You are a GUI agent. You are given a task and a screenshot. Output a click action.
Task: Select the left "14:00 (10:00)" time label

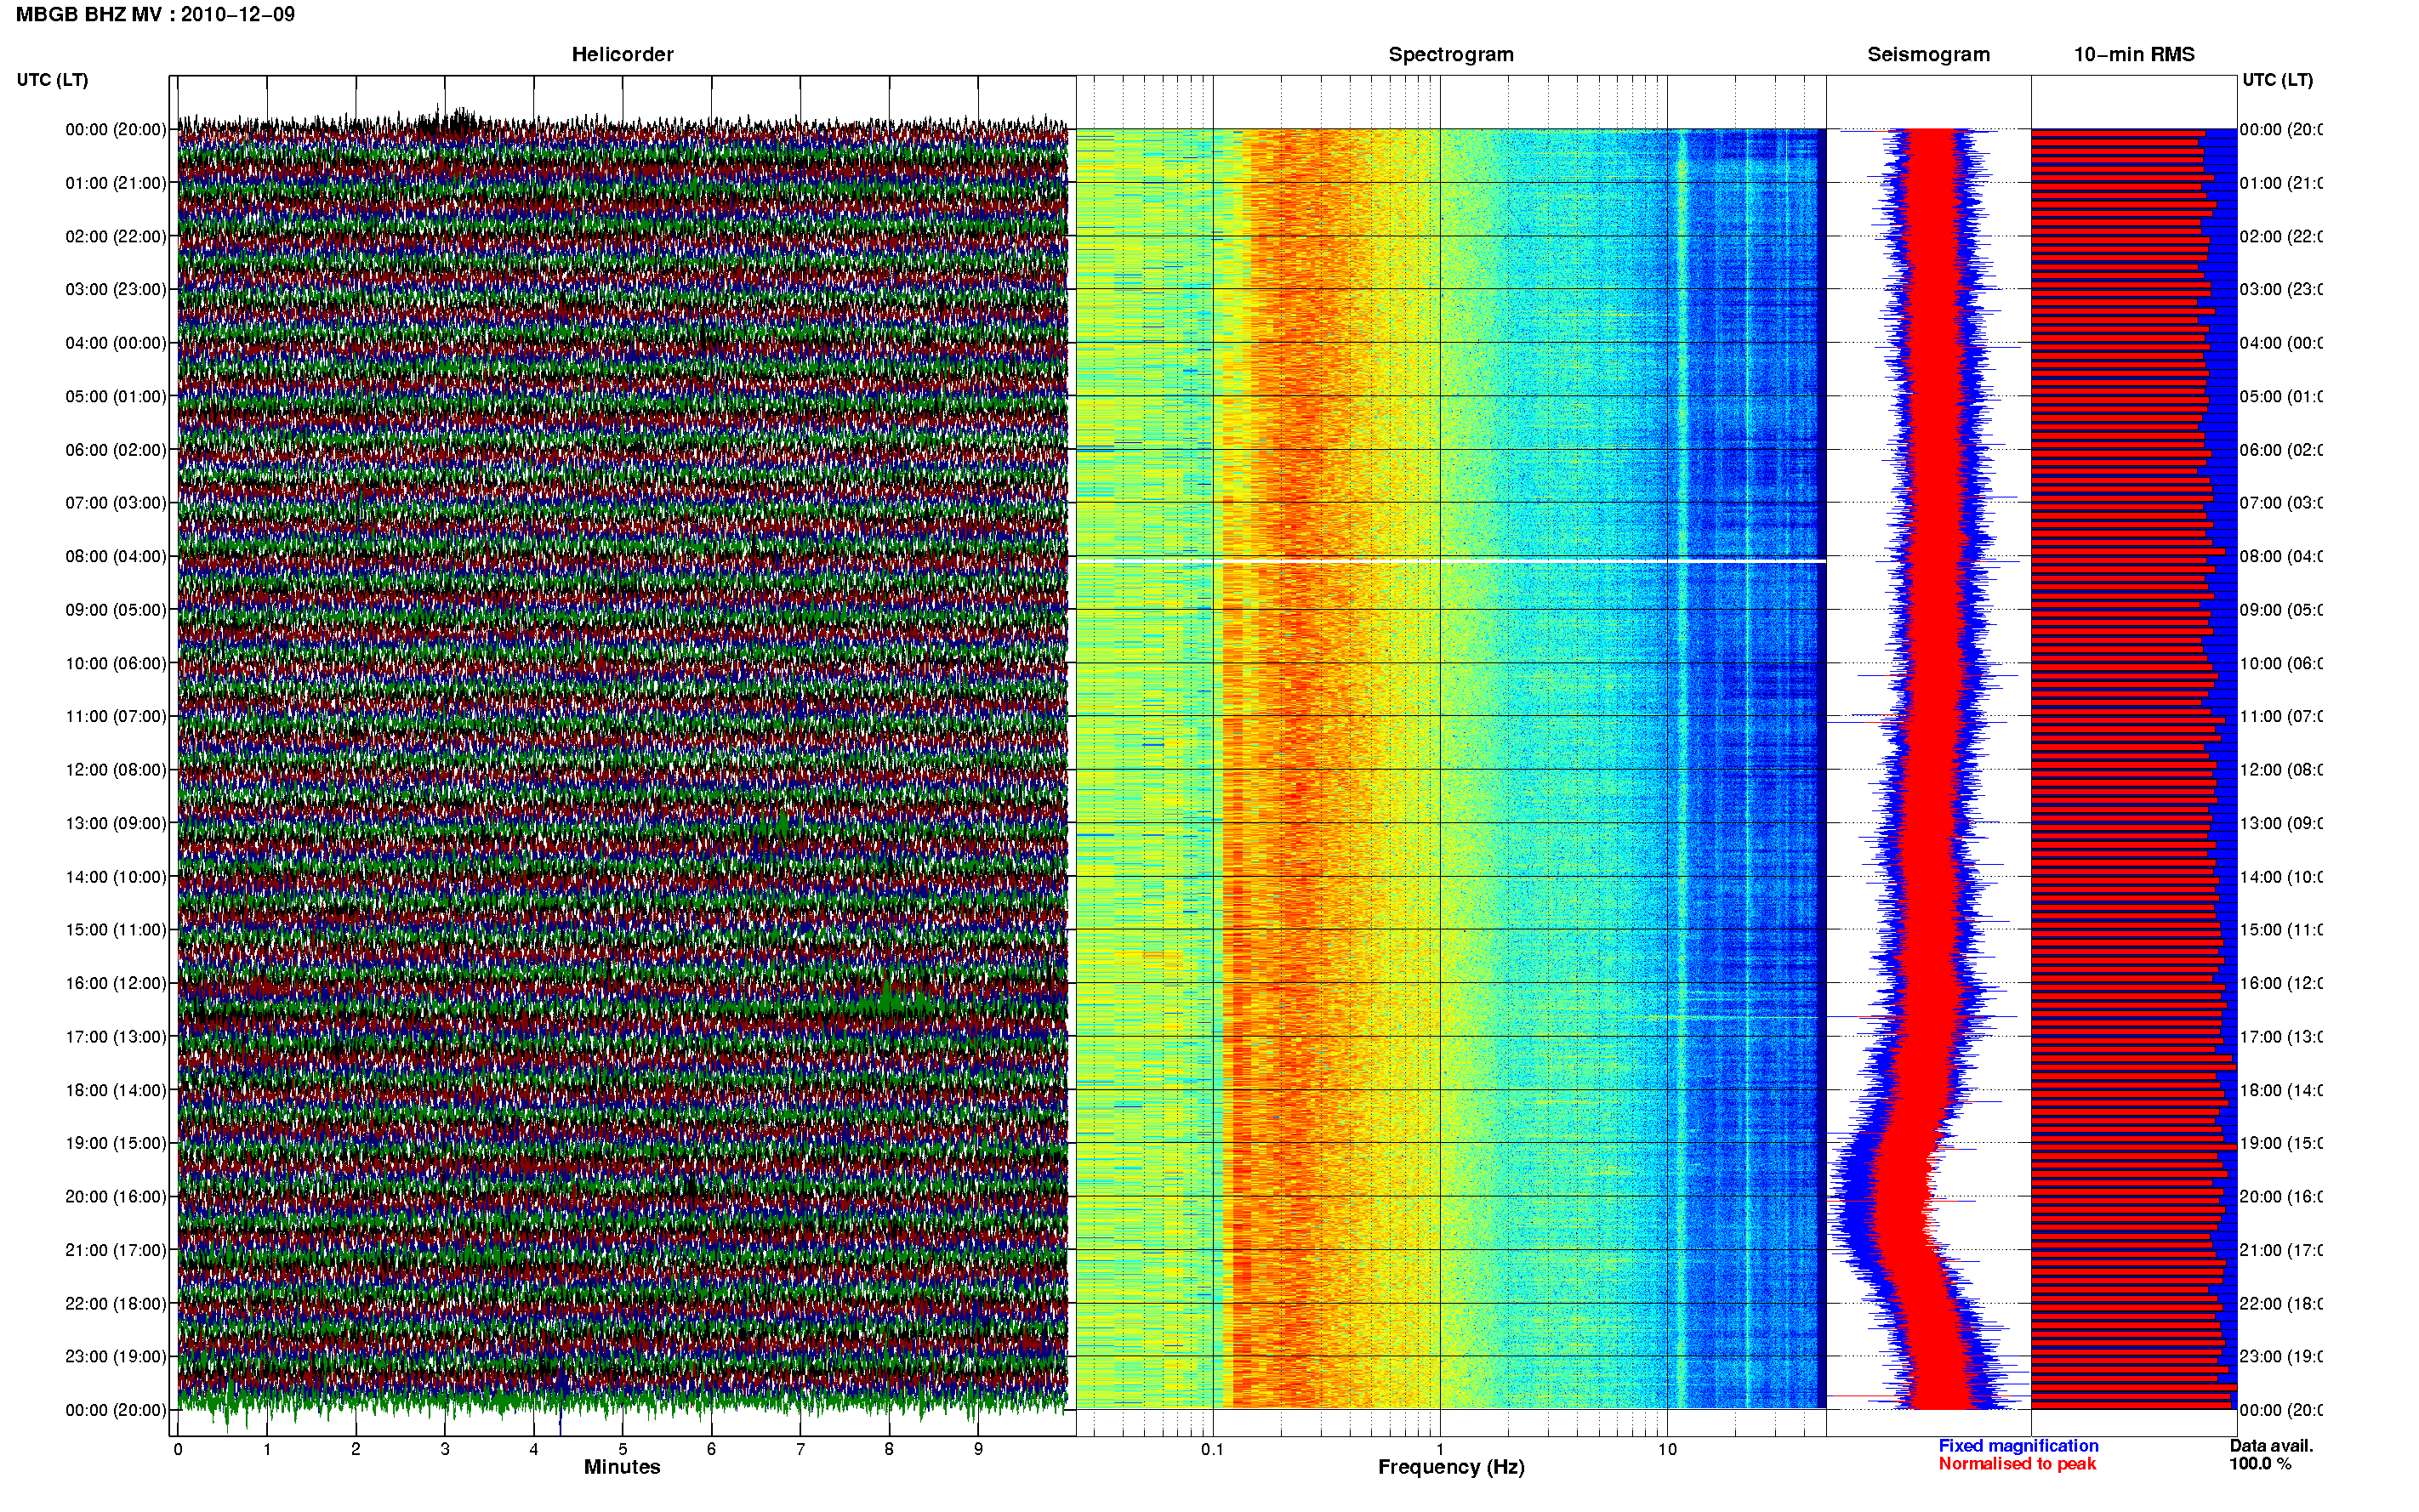tap(116, 877)
